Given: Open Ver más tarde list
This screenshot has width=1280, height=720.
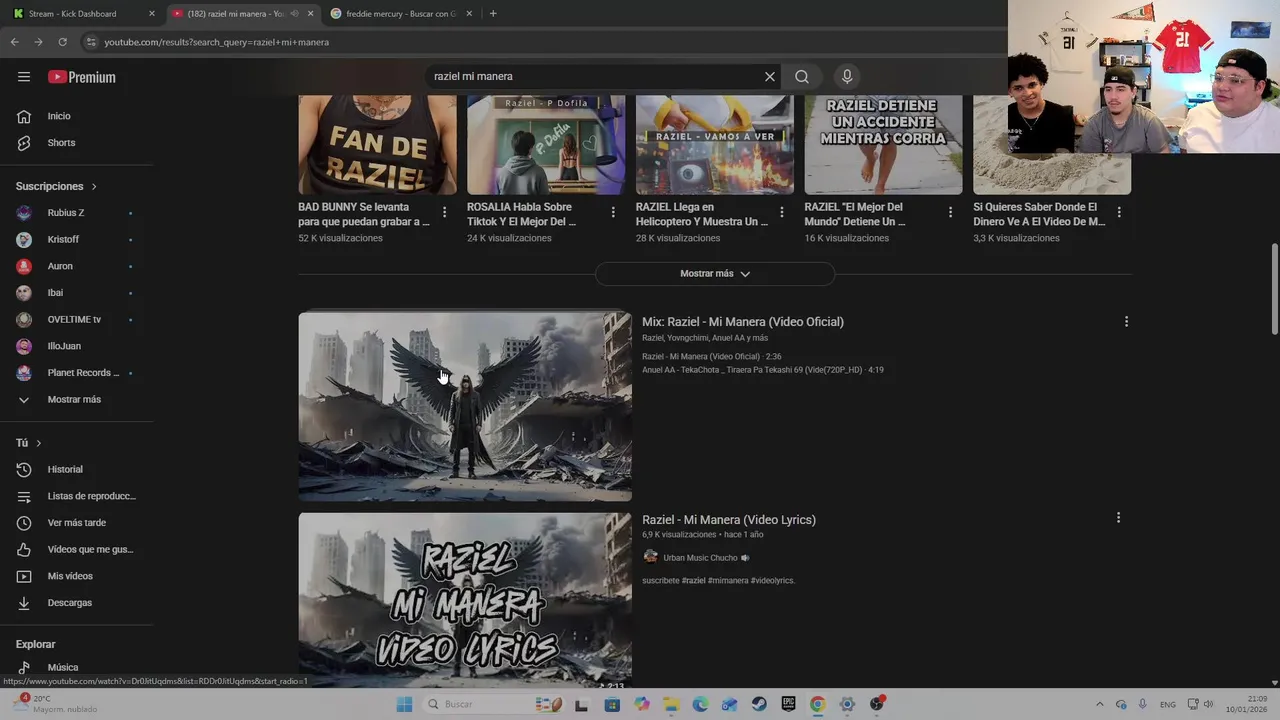Looking at the screenshot, I should tap(76, 523).
